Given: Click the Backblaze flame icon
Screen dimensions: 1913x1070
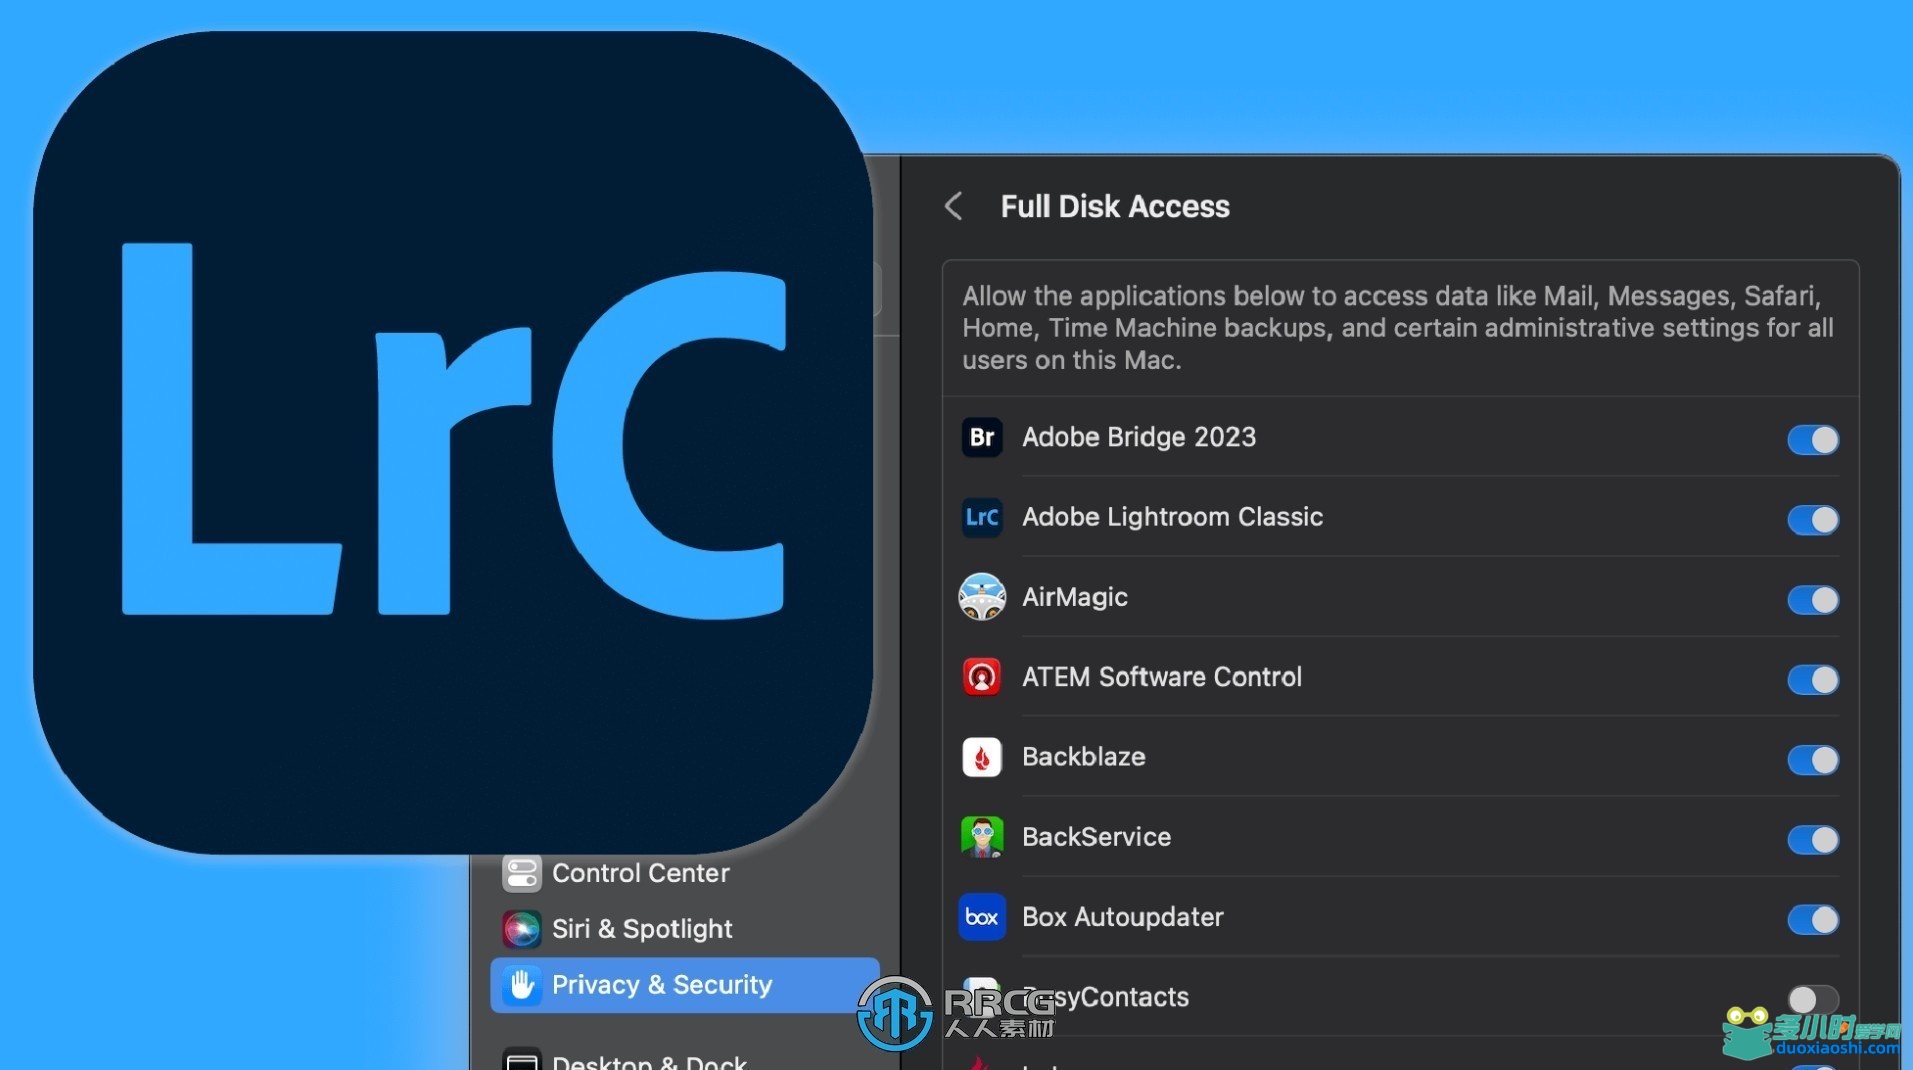Looking at the screenshot, I should click(981, 757).
